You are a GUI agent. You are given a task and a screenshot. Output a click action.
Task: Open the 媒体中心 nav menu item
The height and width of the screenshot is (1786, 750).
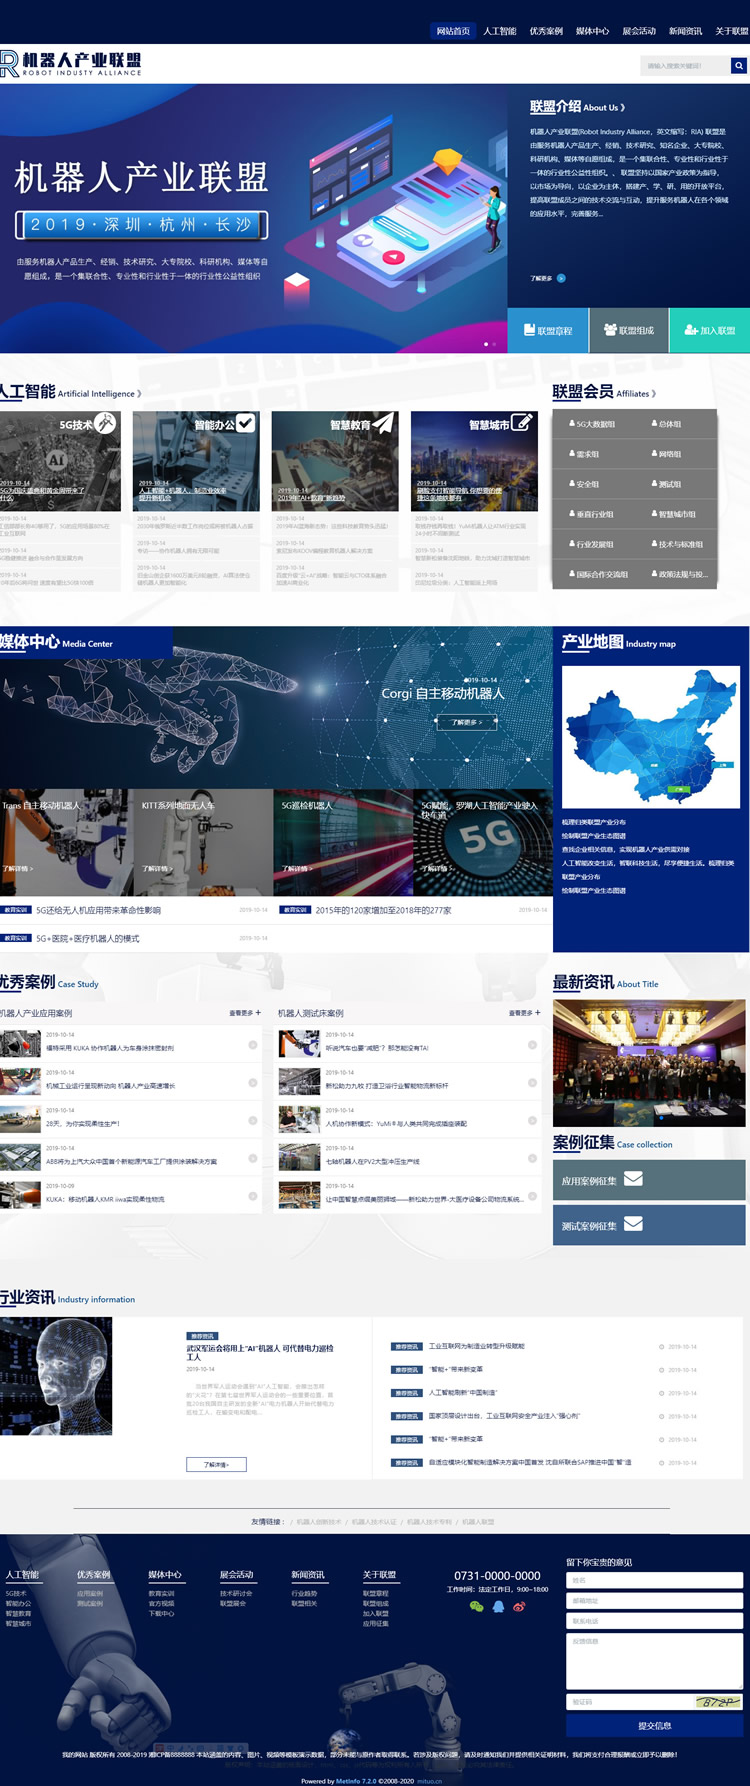[x=592, y=31]
